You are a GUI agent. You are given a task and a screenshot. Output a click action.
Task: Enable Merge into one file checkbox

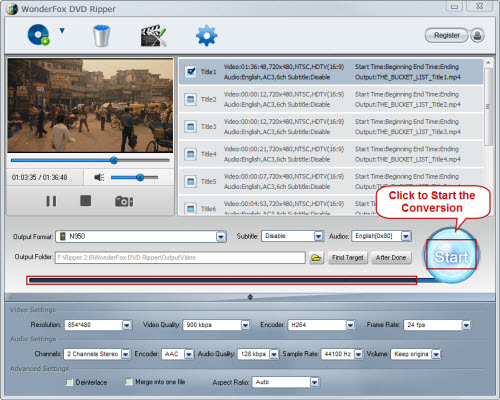pyautogui.click(x=128, y=381)
